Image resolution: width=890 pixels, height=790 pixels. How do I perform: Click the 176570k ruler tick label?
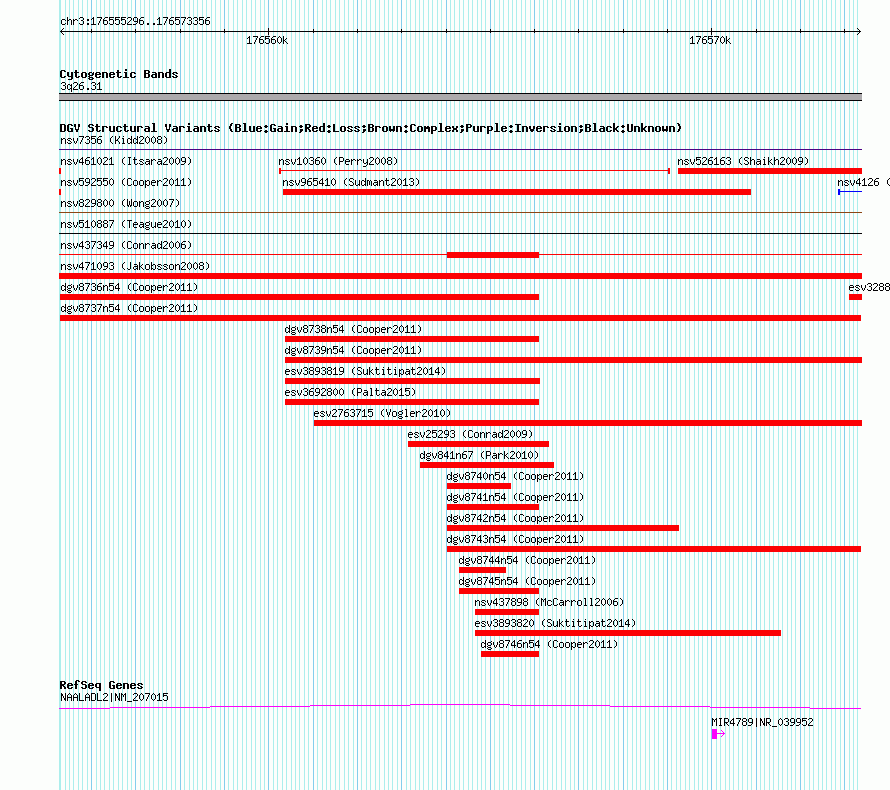710,41
